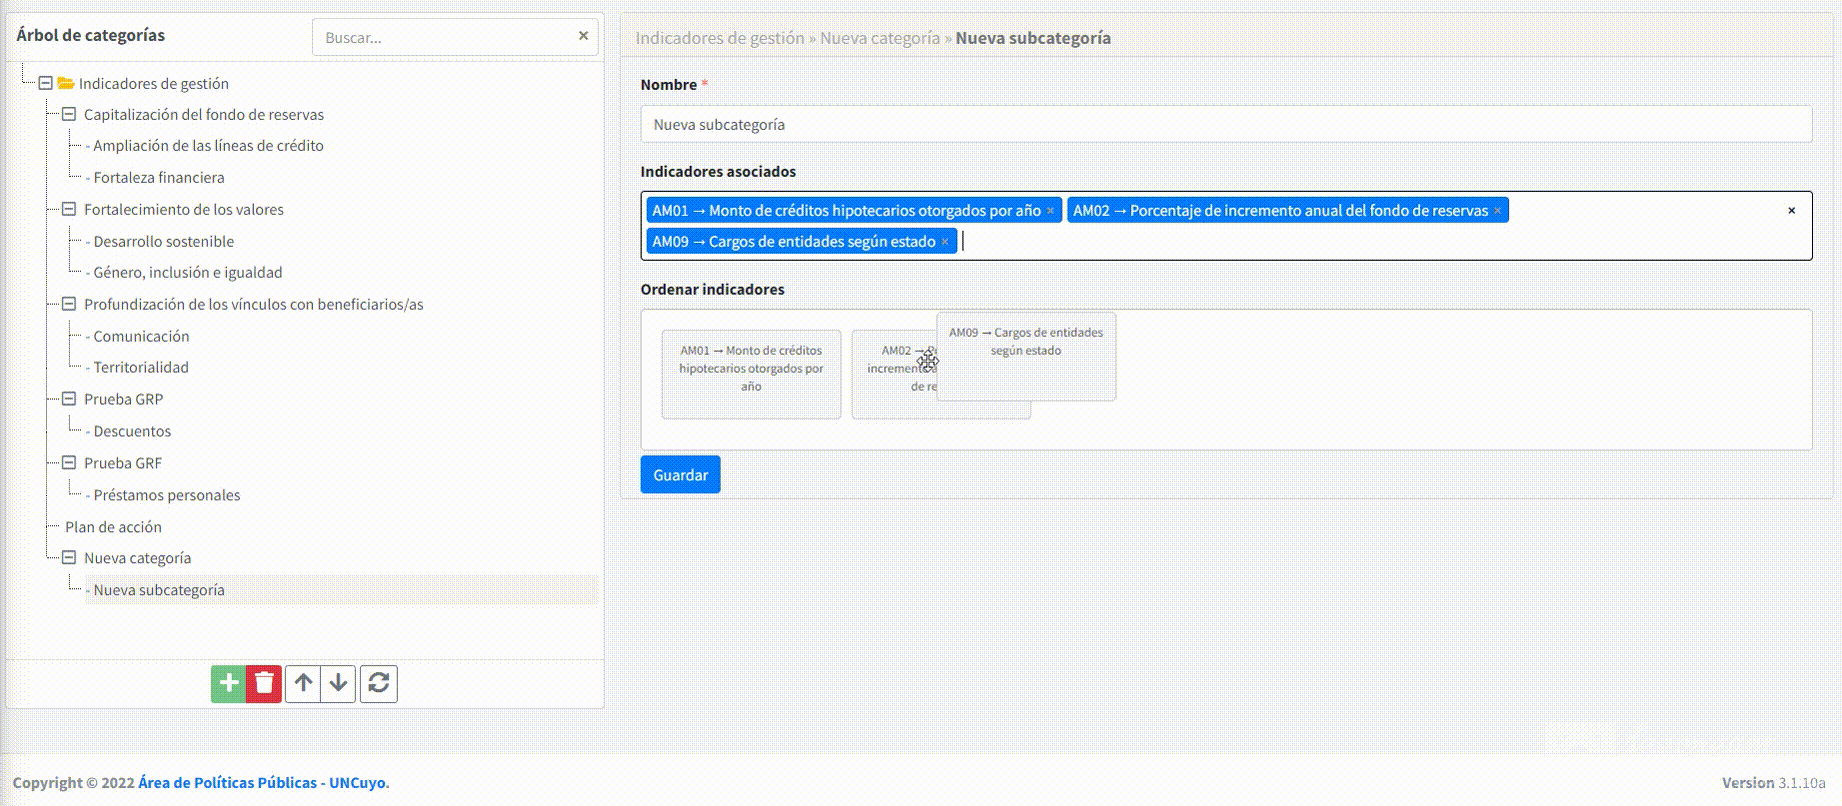Select Plan de acción in tree

pos(113,527)
